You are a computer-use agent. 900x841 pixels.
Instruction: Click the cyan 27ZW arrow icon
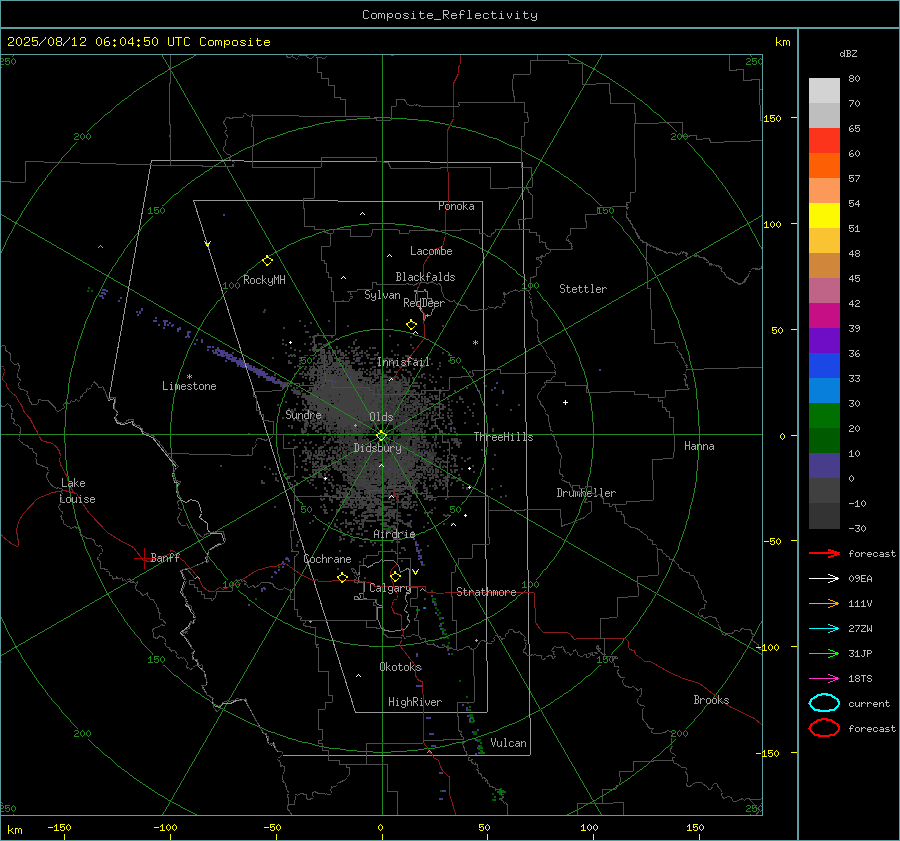coord(824,629)
